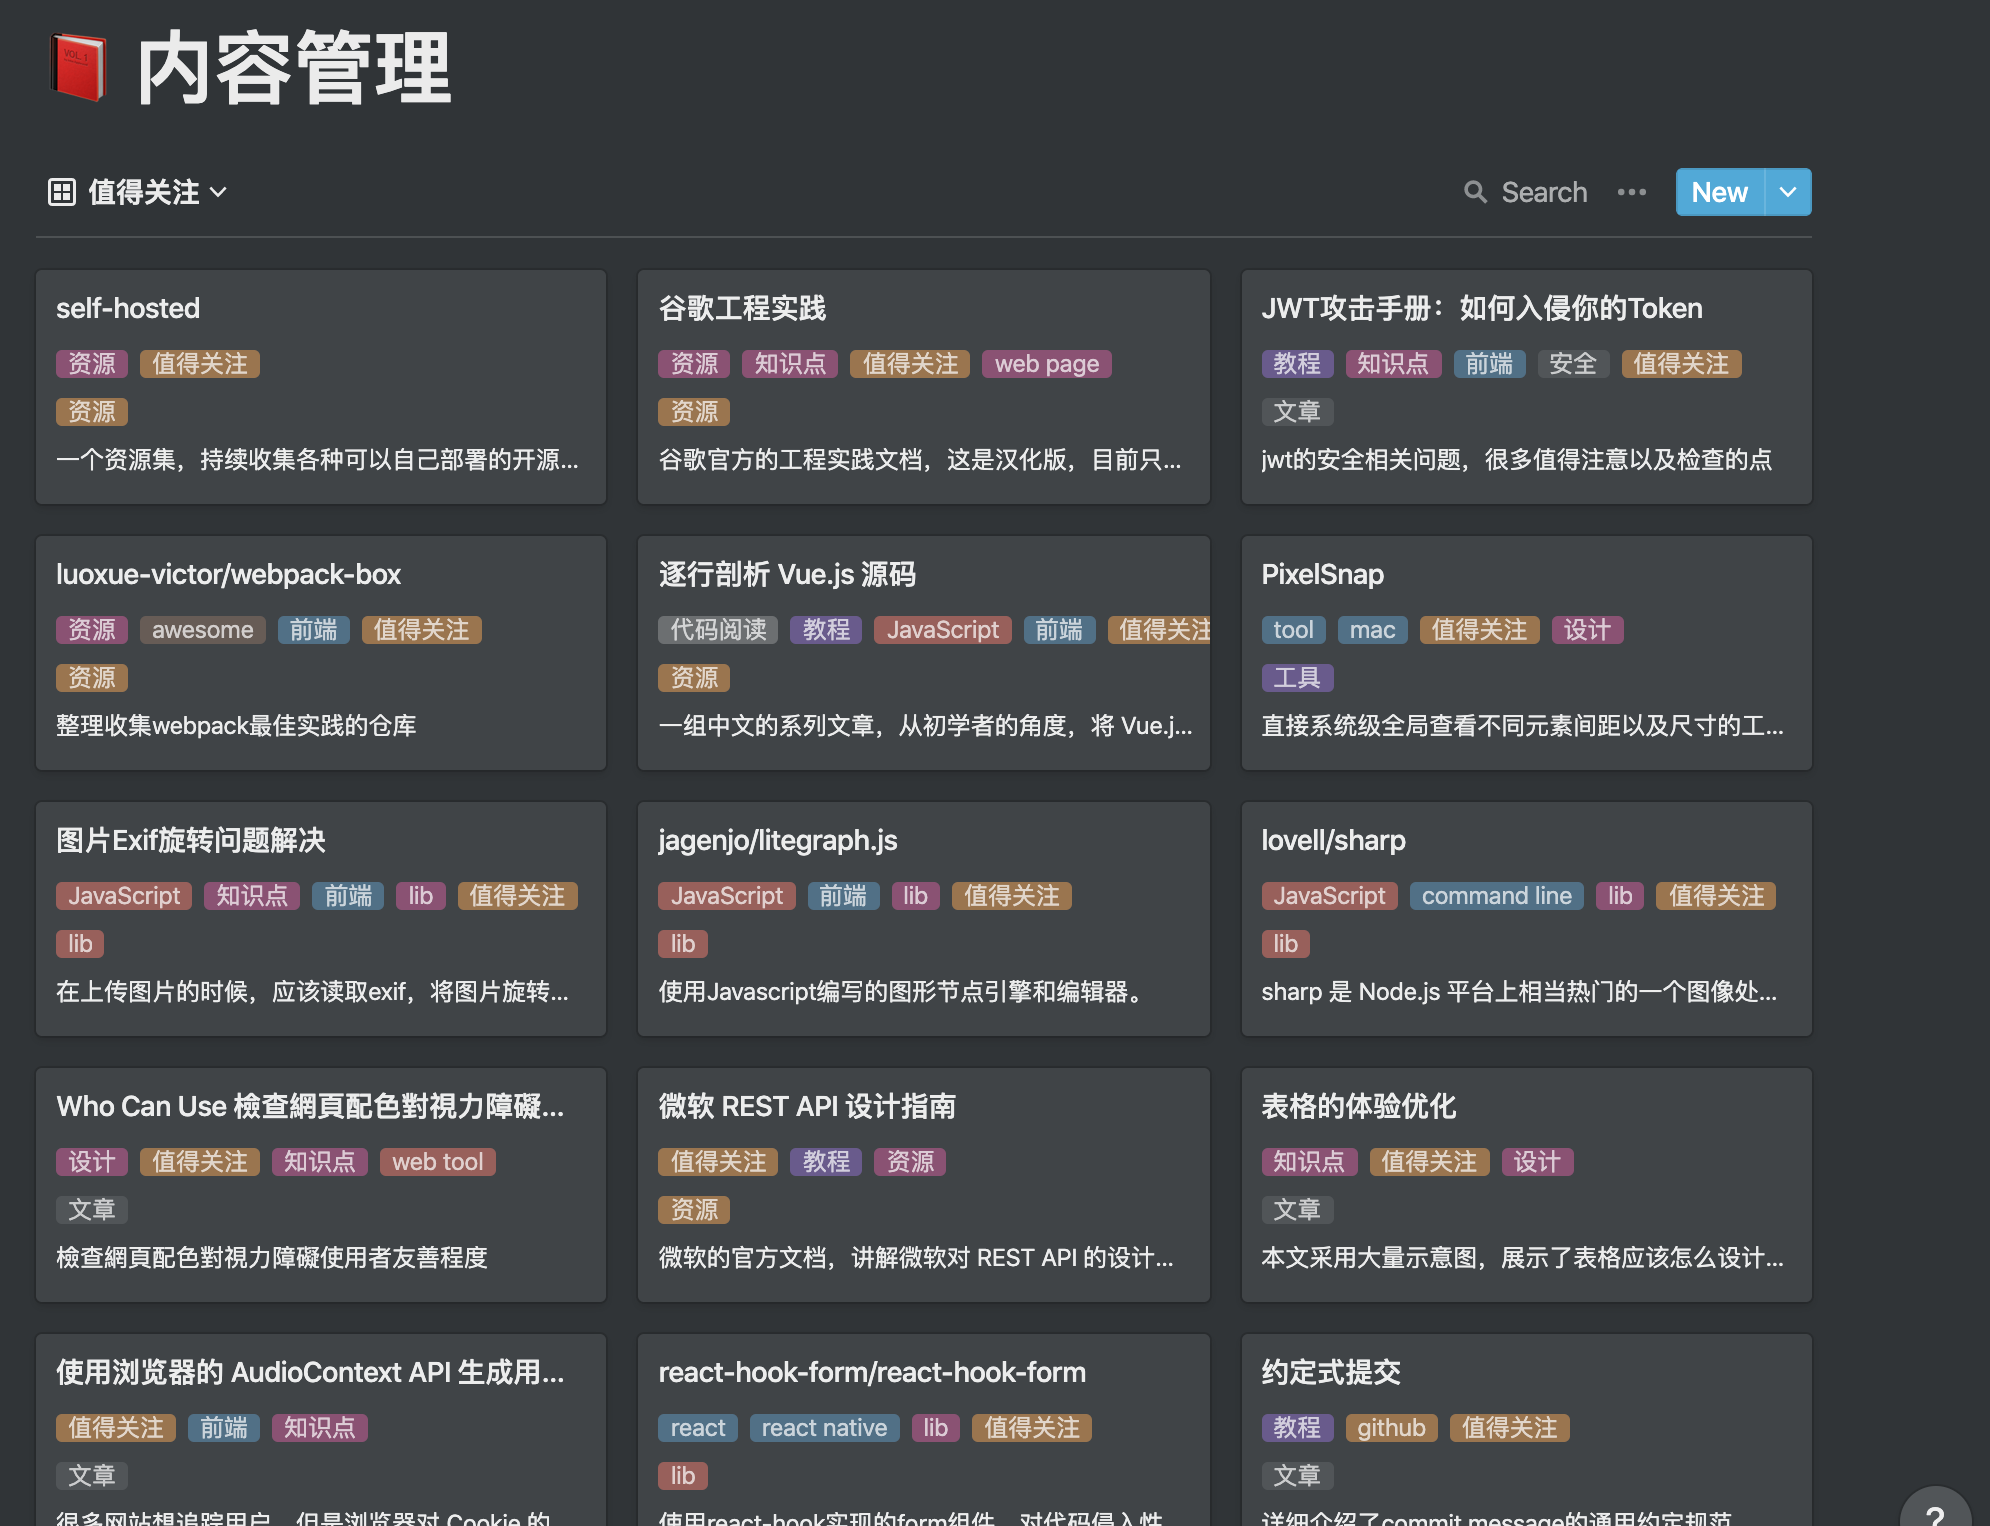Screen dimensions: 1990x1526
Task: Open the New button dropdown arrow
Action: pos(1788,192)
